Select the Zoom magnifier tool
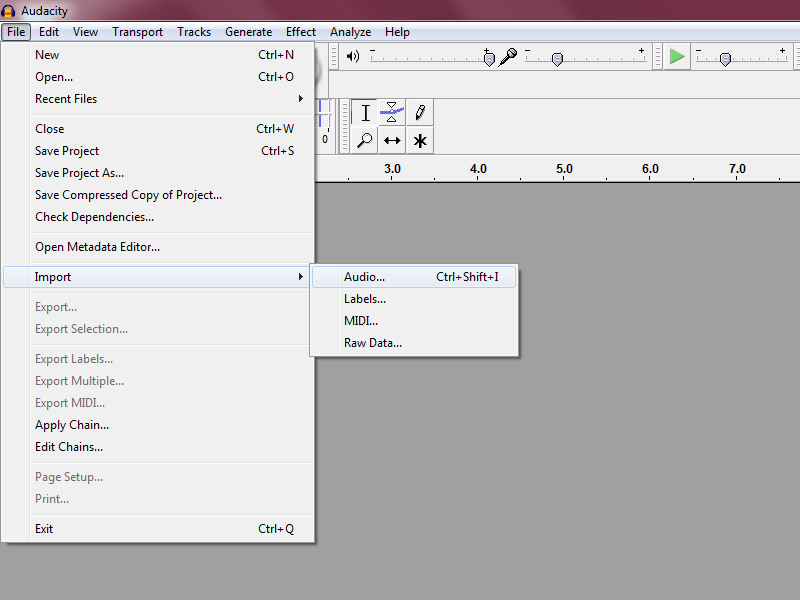 click(365, 140)
